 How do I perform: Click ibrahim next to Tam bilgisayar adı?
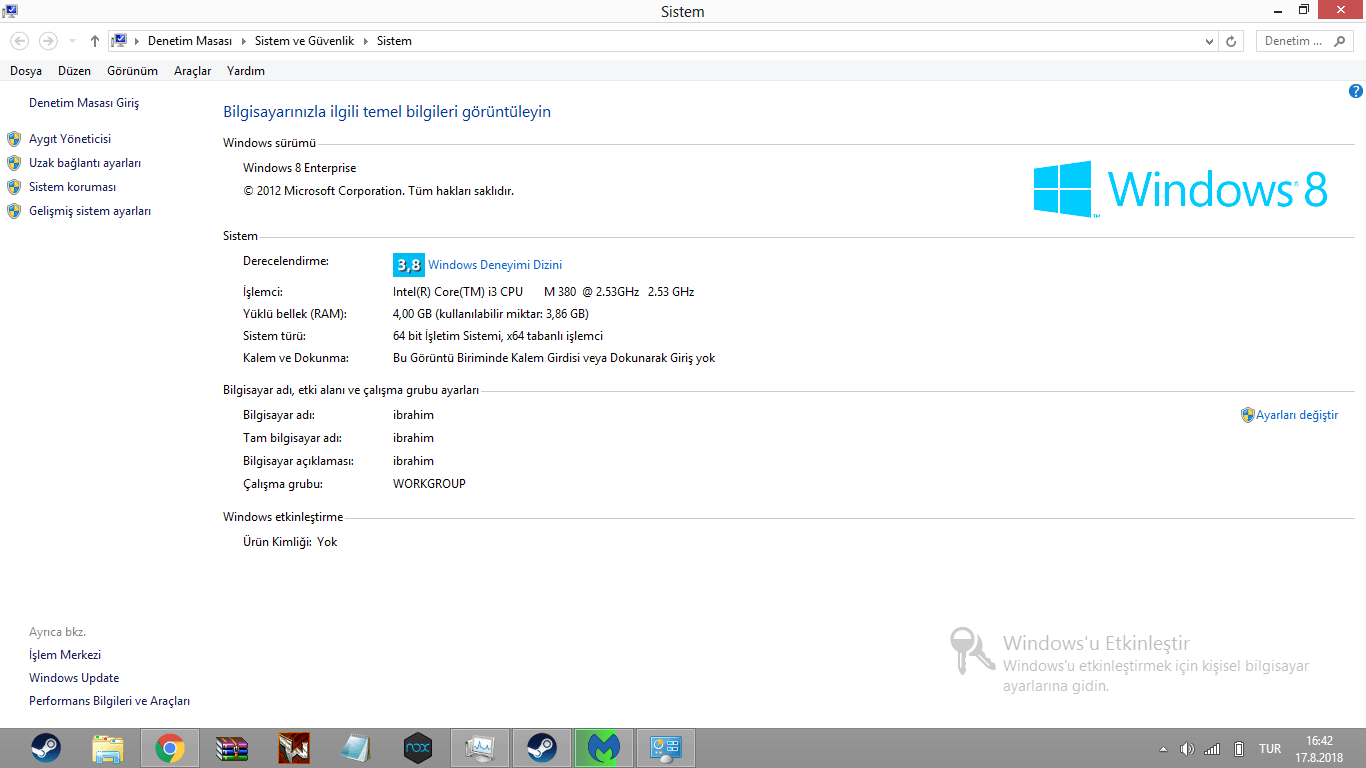(414, 438)
